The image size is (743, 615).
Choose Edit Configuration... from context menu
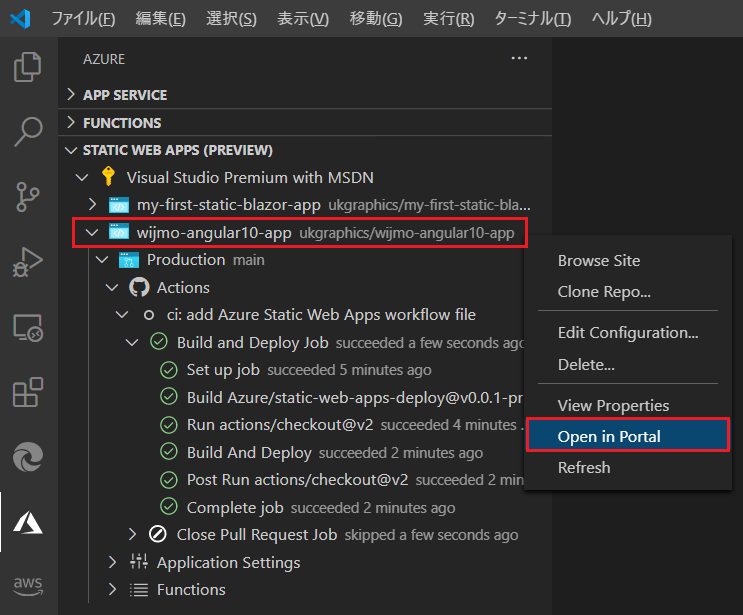click(x=628, y=333)
